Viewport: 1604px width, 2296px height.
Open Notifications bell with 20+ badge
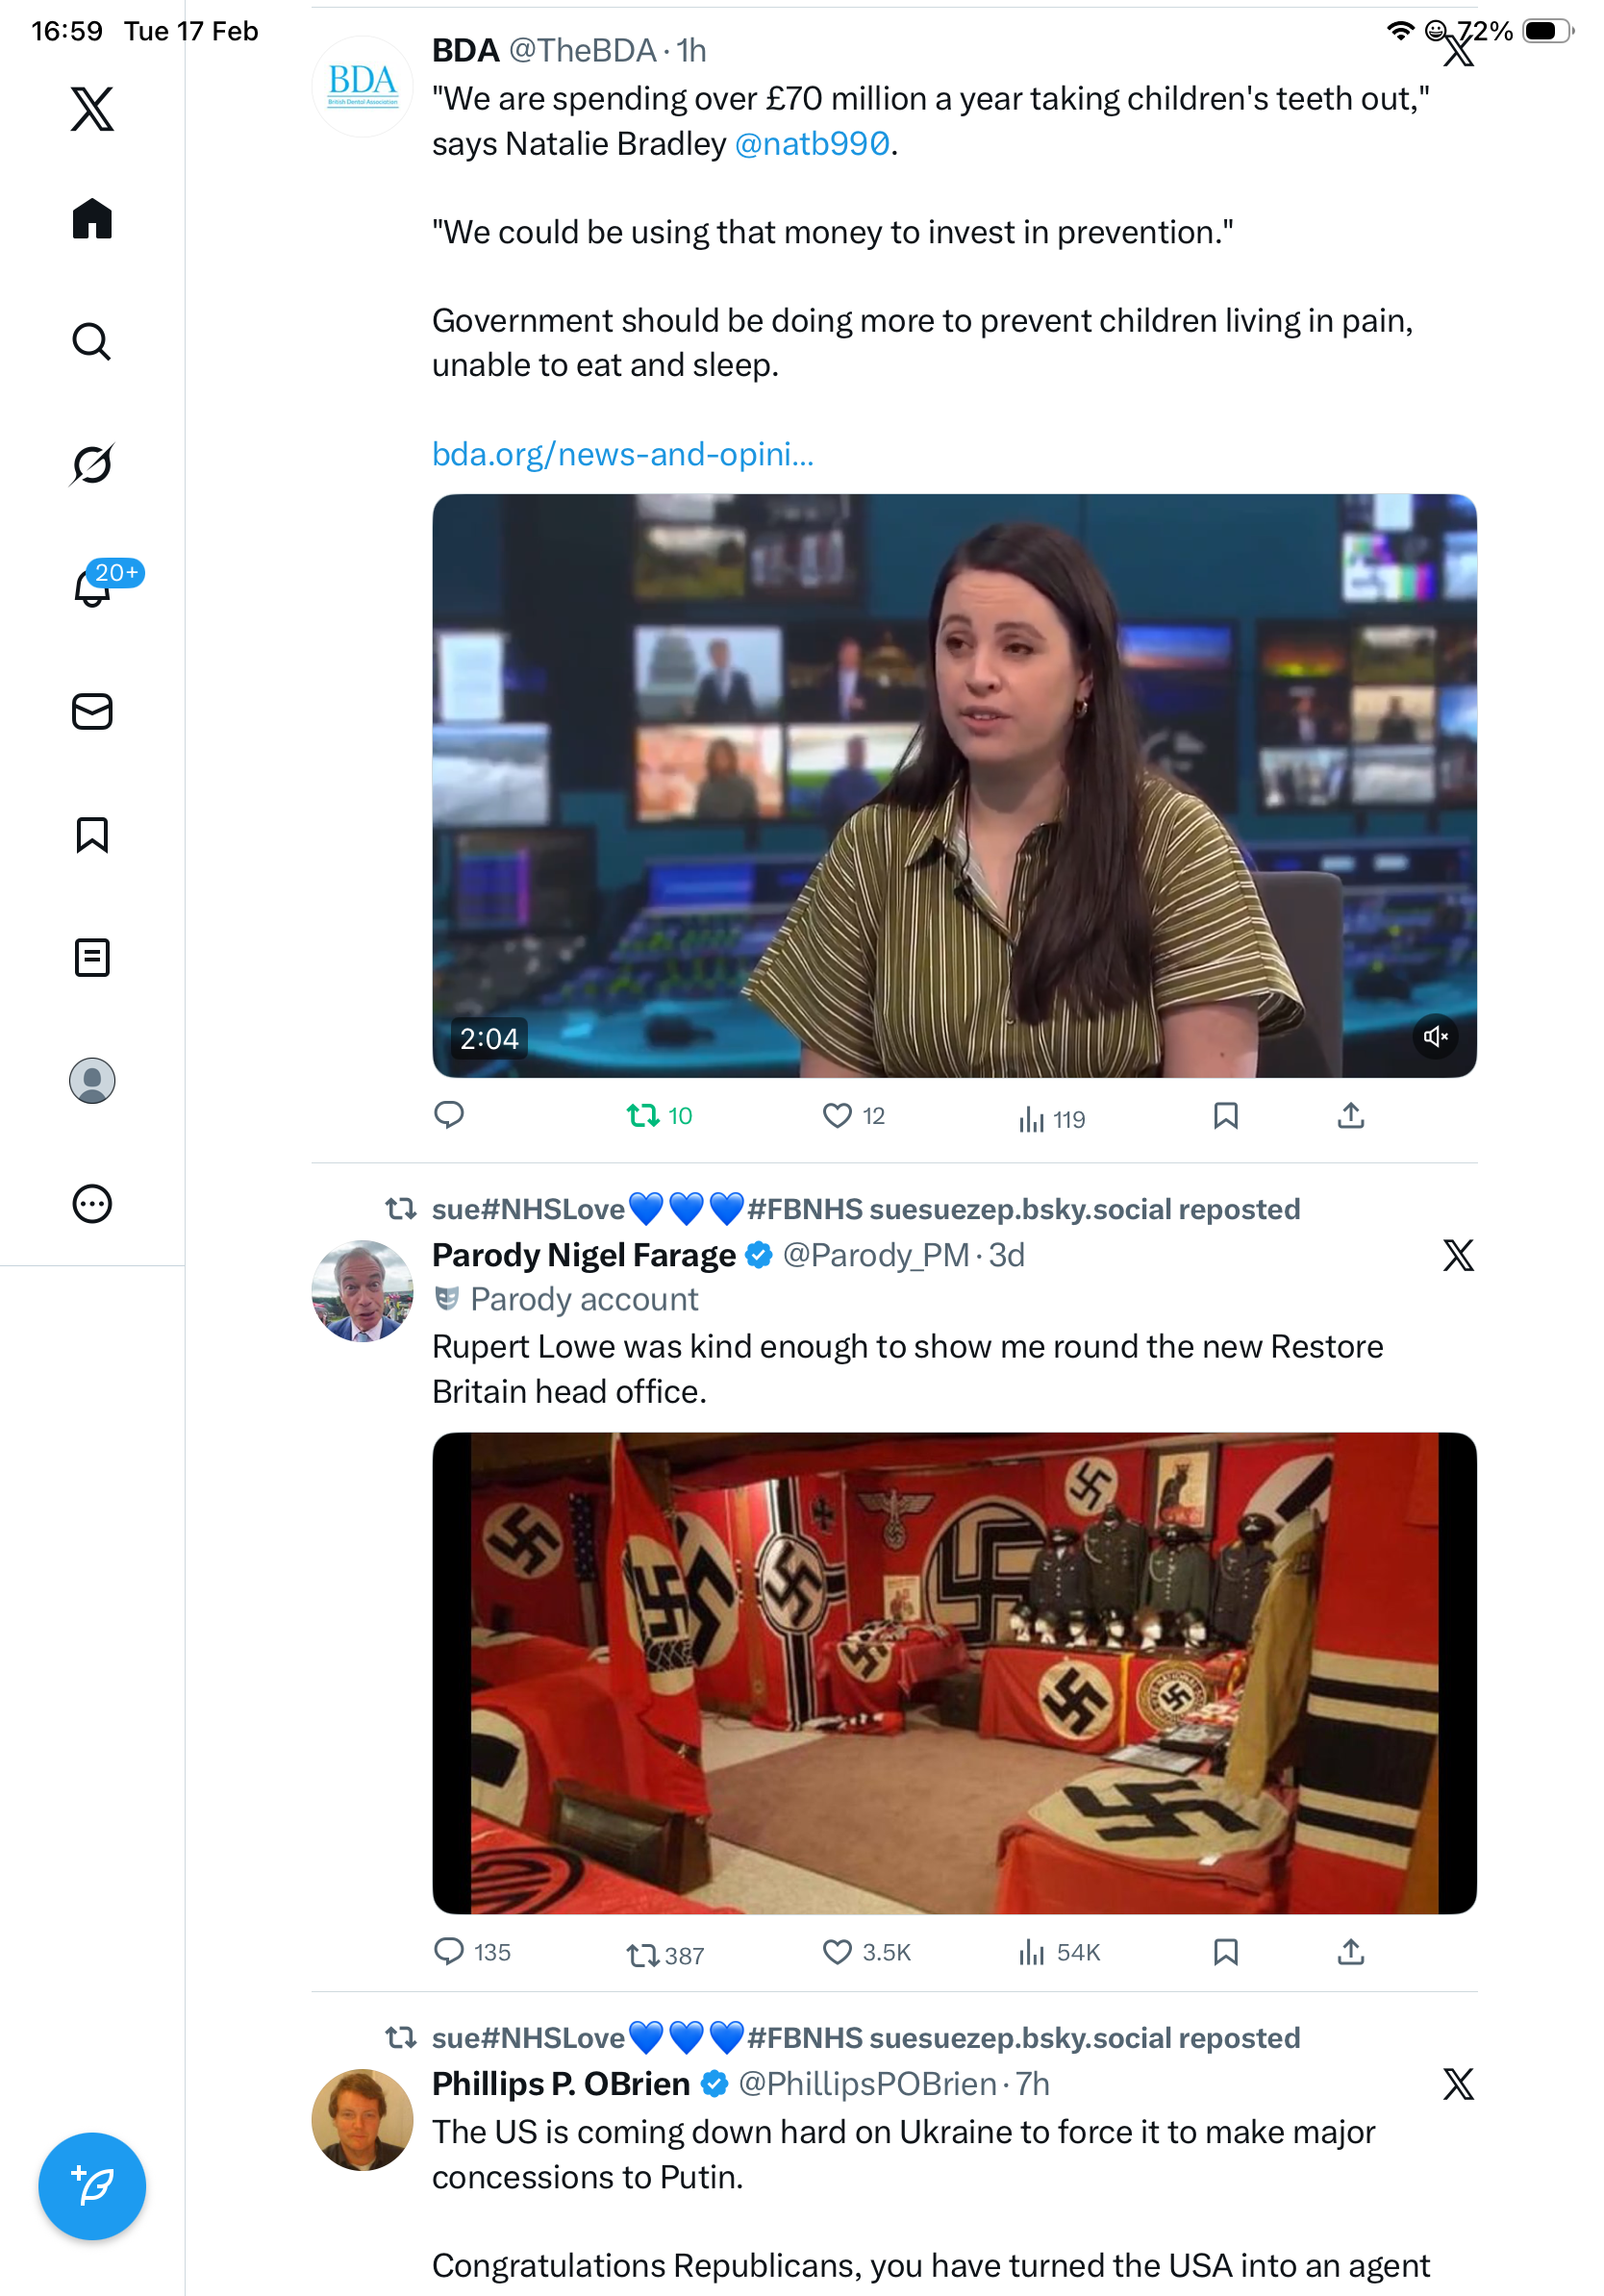coord(92,586)
